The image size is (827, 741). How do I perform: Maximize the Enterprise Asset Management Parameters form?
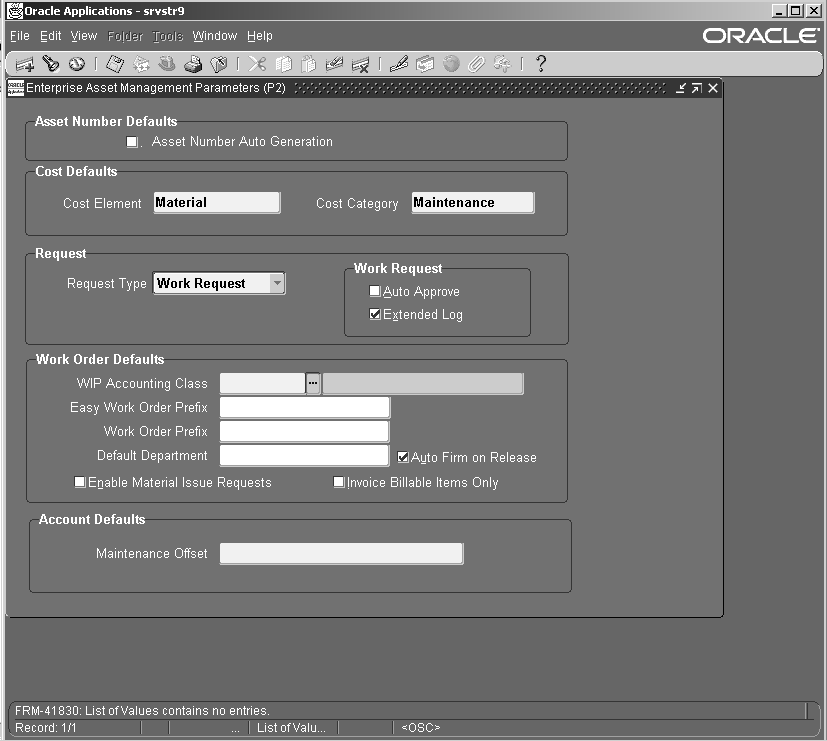(x=697, y=88)
